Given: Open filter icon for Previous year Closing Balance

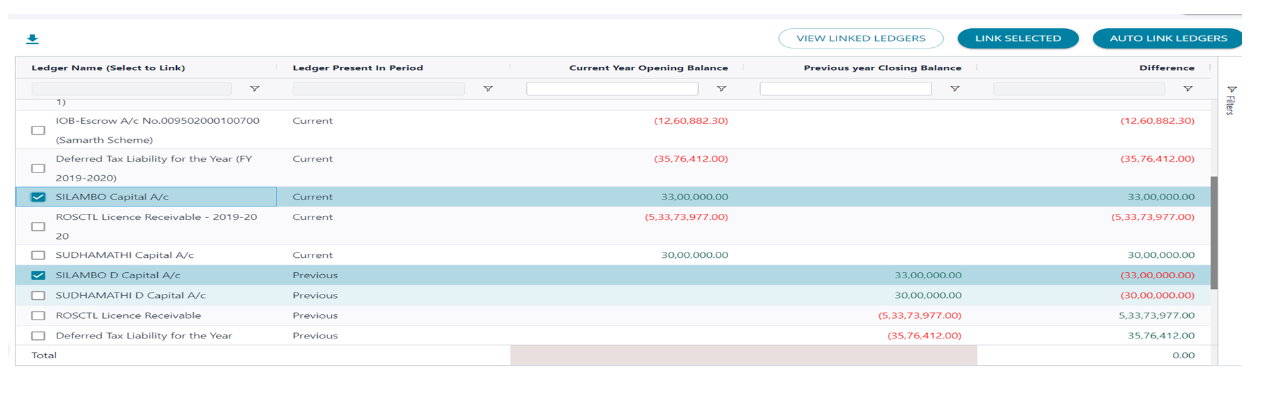Looking at the screenshot, I should [x=955, y=89].
